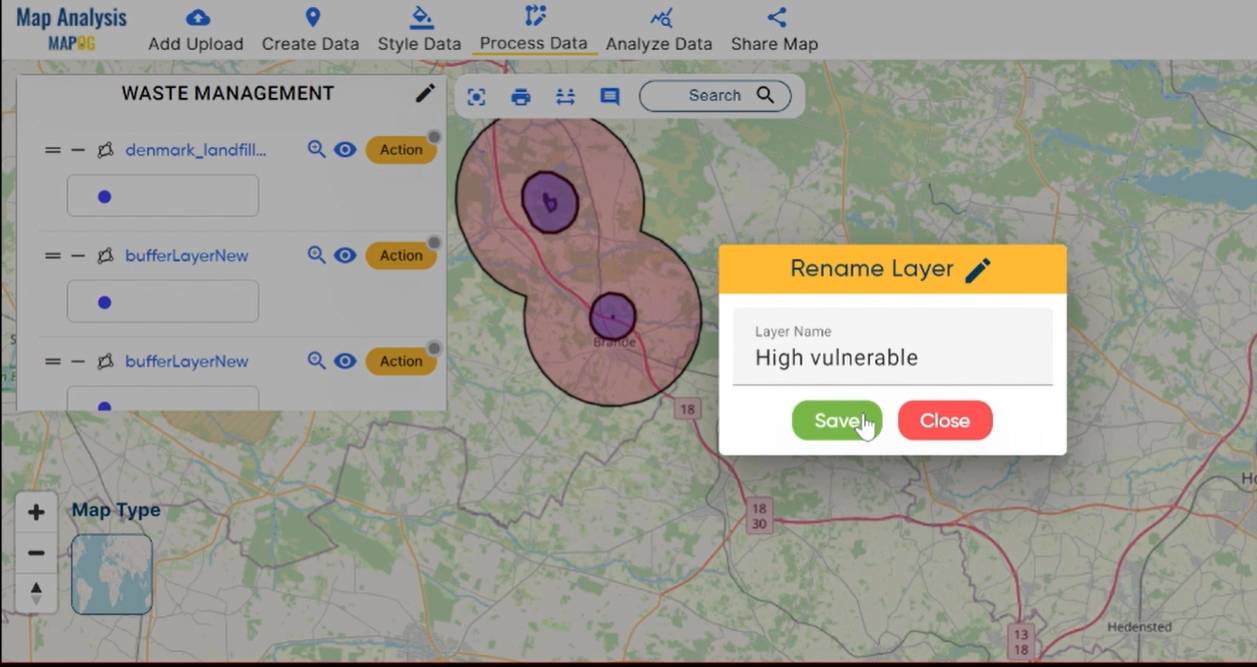This screenshot has height=667, width=1257.
Task: Collapse bufferLayerNew row below denmark_landfill
Action: (78, 256)
